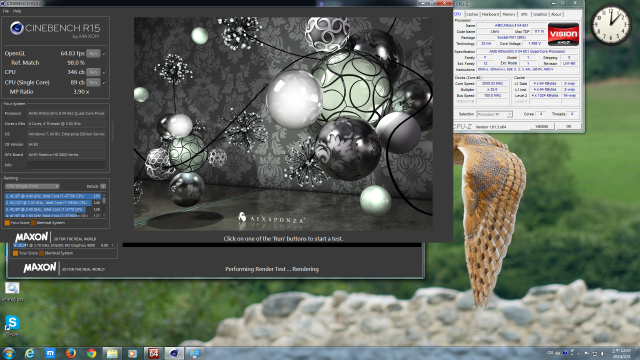This screenshot has width=640, height=360.
Task: Open the Cinebench Help menu
Action: 17,11
